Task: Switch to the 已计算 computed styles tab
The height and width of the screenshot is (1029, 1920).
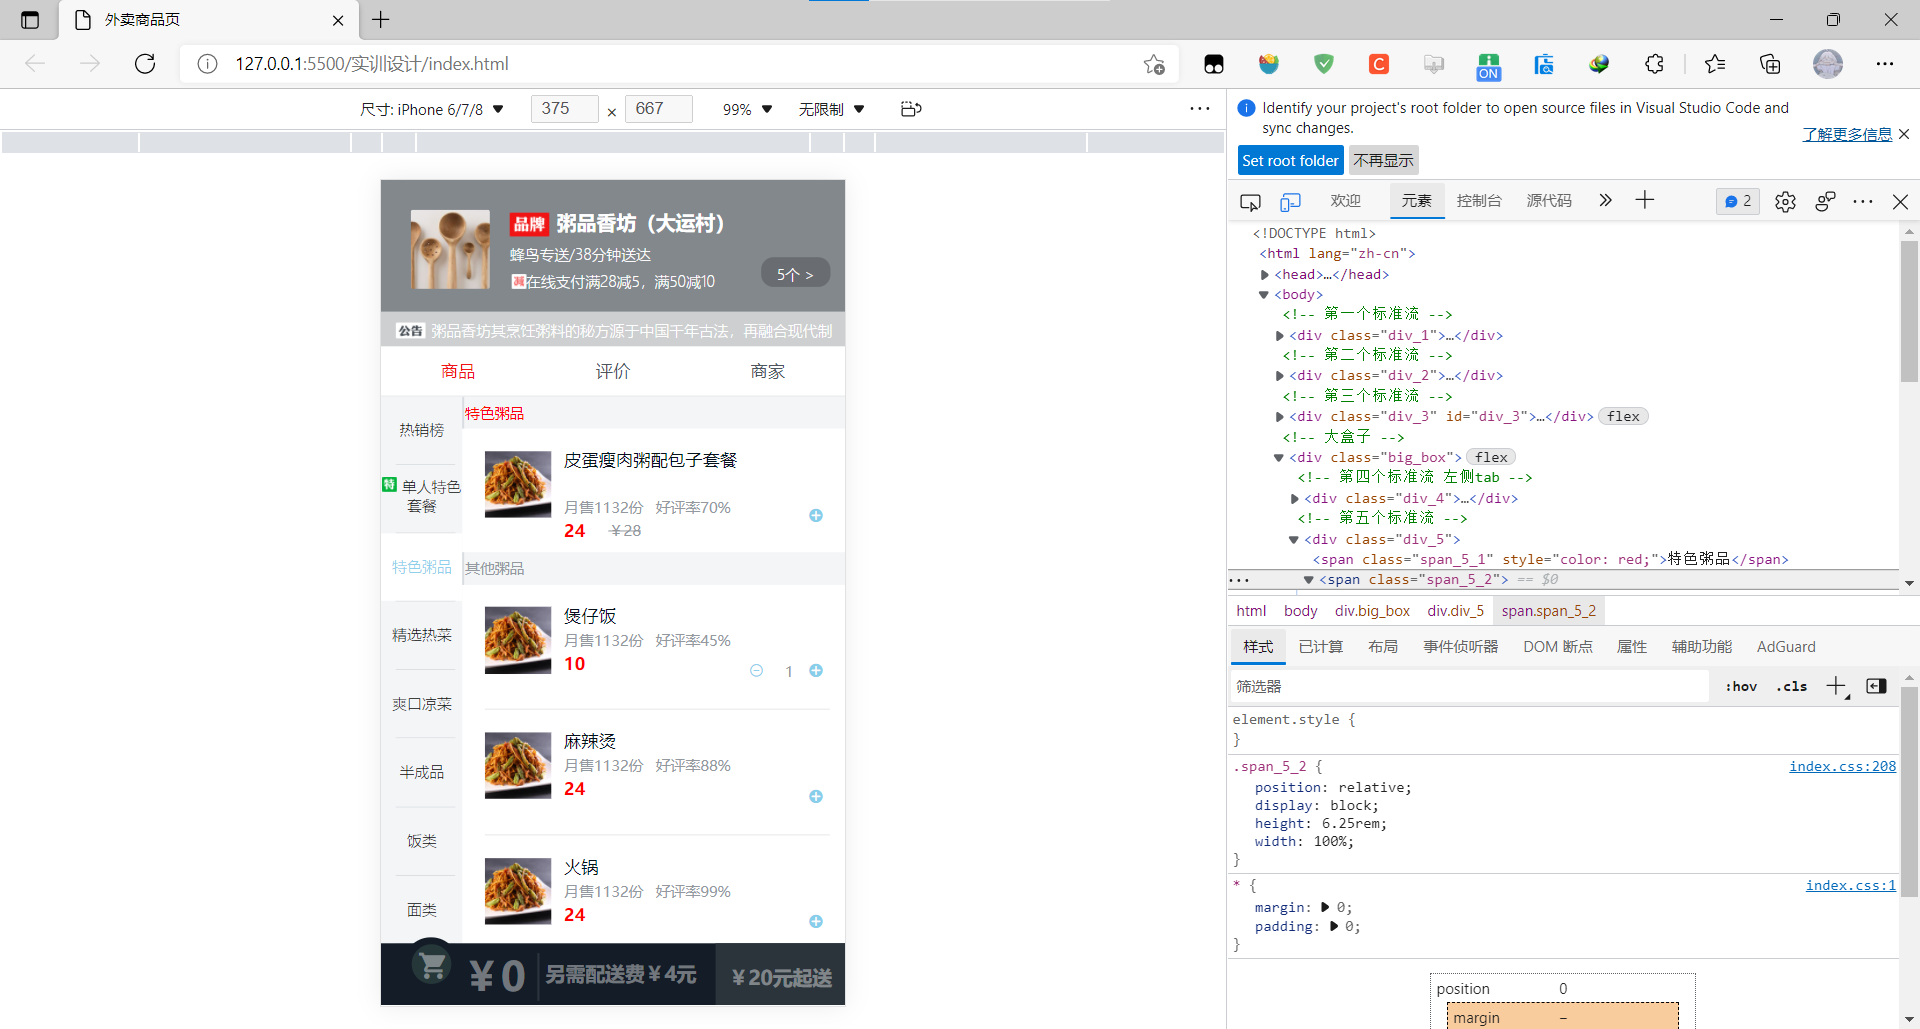Action: click(x=1320, y=646)
